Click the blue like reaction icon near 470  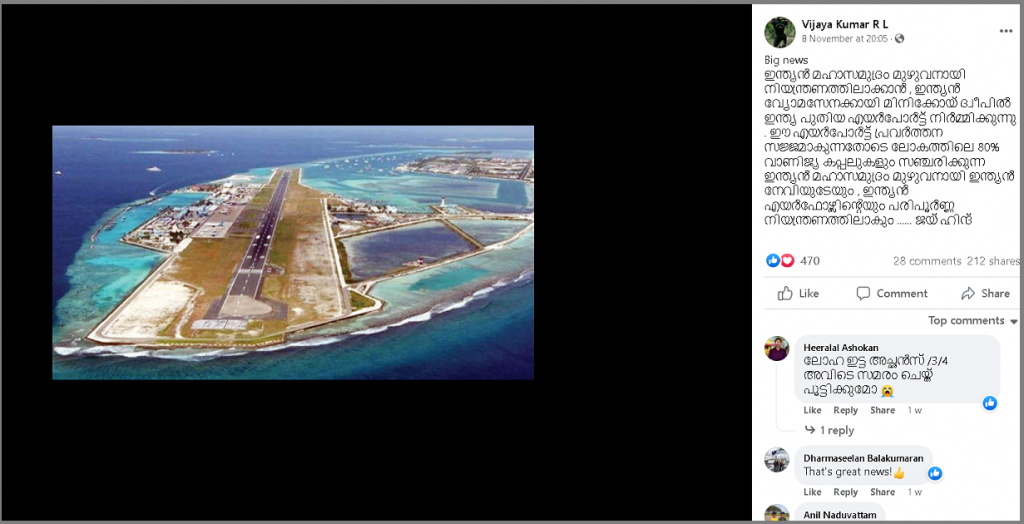[773, 261]
